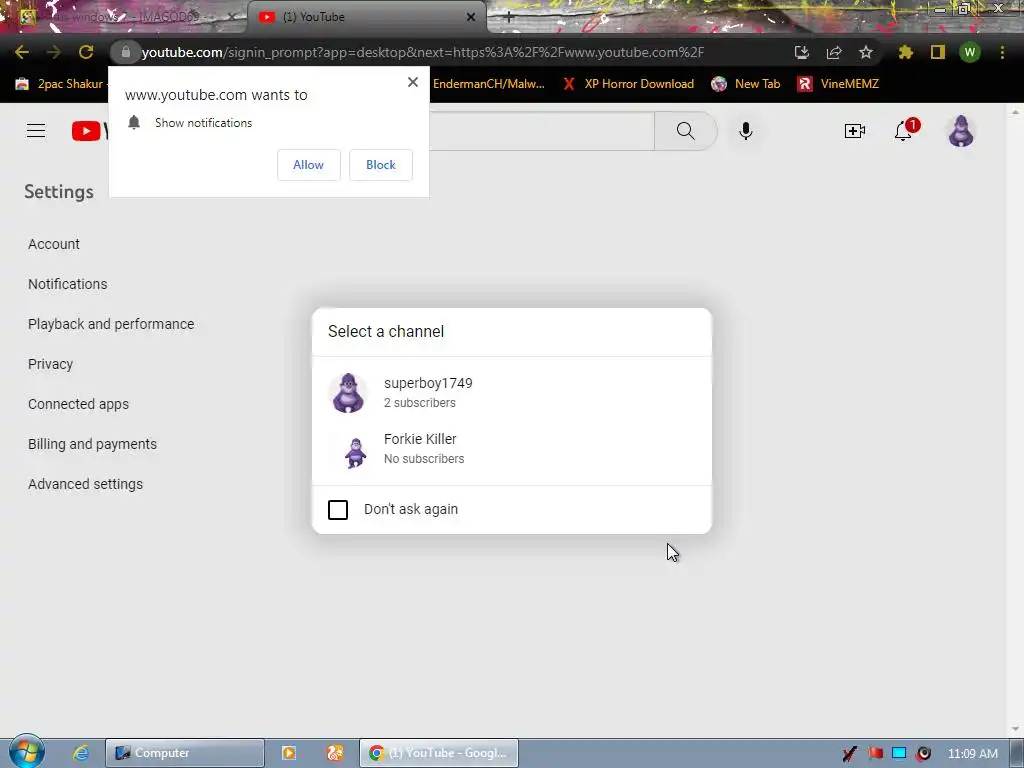Click the browser back arrow

coord(22,52)
